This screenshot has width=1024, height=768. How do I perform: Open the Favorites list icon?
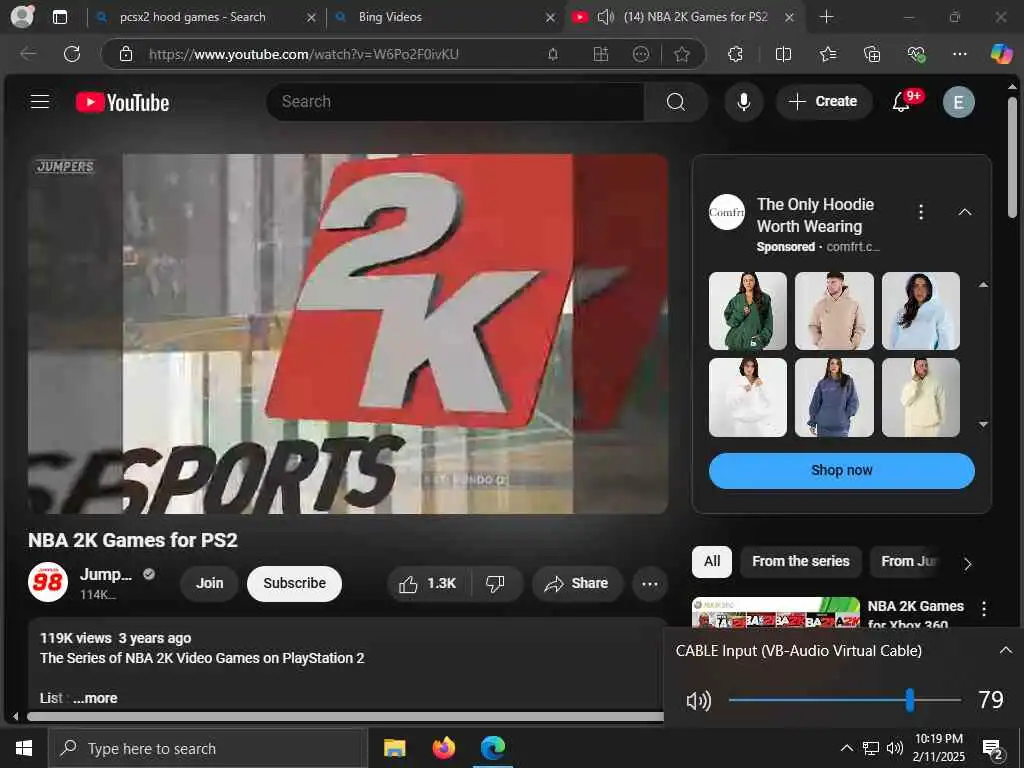pos(827,54)
